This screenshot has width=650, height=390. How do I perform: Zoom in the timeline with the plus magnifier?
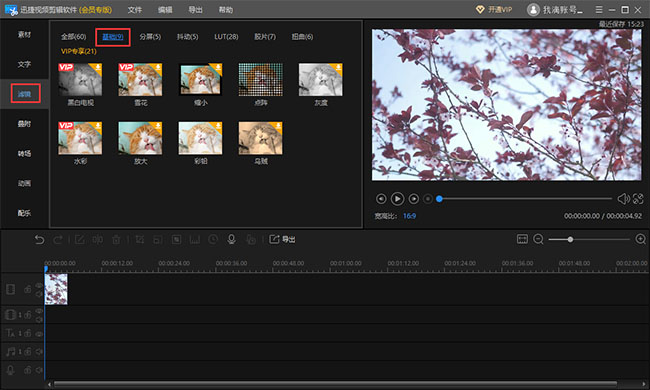(x=640, y=239)
